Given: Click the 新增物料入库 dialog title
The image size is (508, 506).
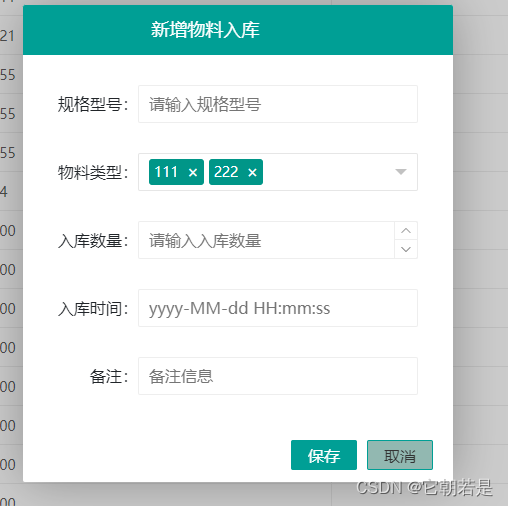Looking at the screenshot, I should (x=205, y=30).
